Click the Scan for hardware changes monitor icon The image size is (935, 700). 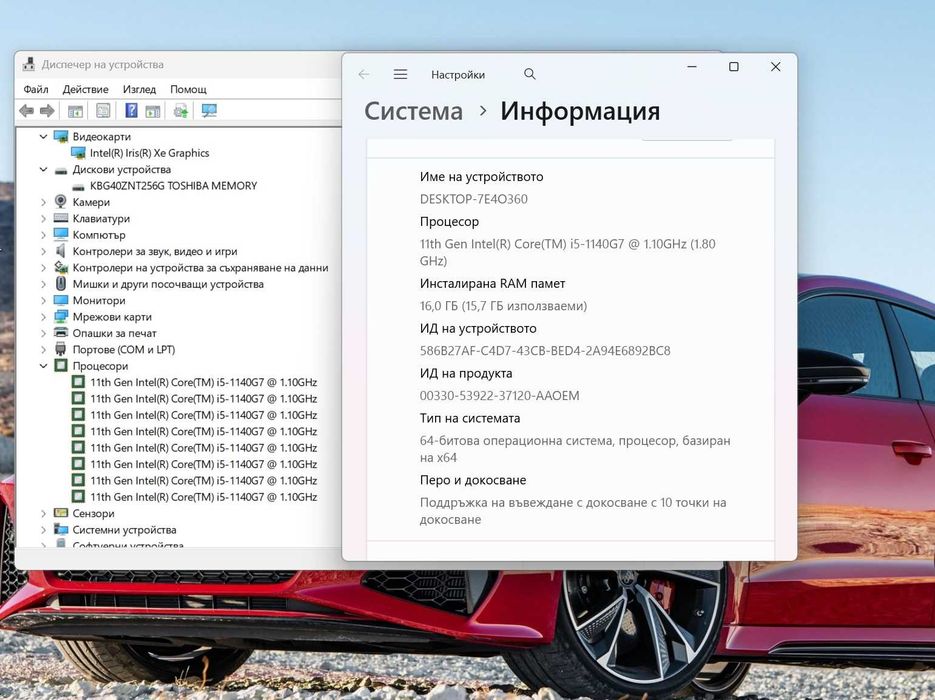[209, 110]
